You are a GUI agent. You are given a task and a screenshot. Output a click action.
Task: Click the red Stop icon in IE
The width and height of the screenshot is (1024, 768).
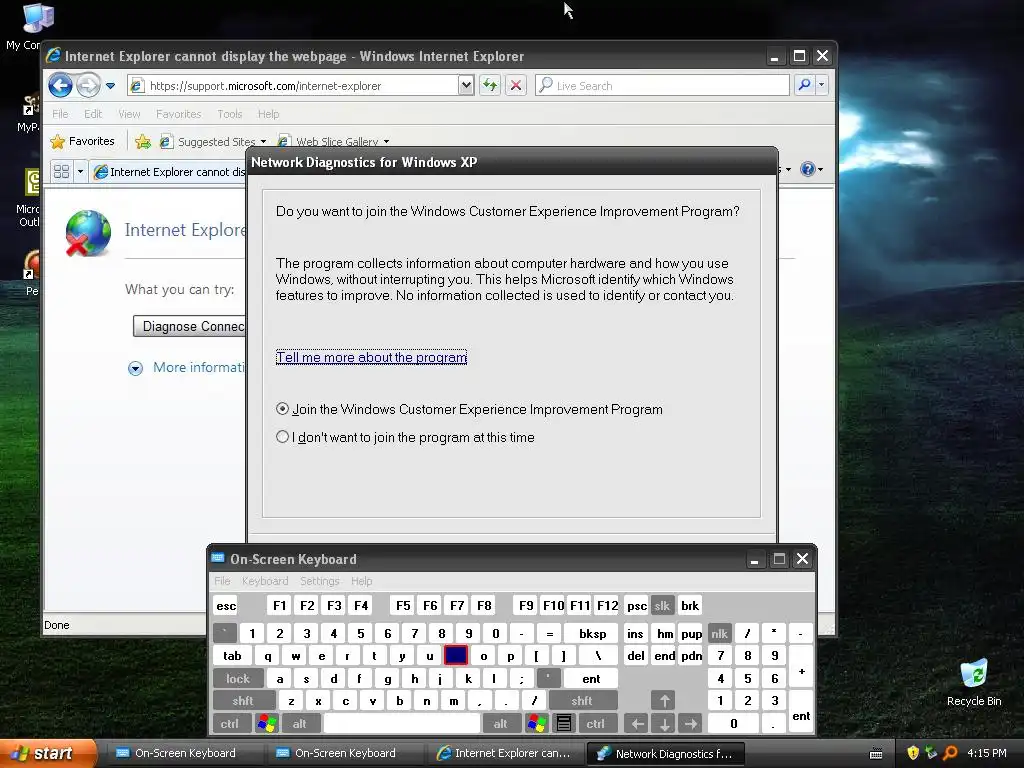point(516,86)
